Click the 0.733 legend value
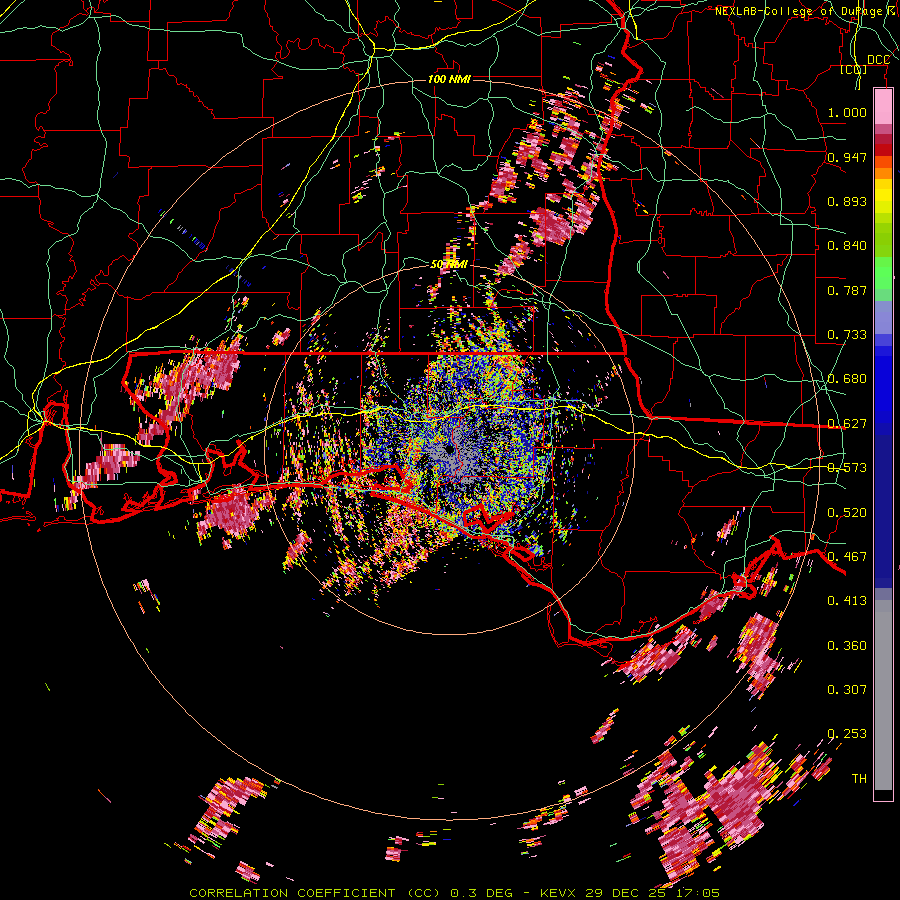This screenshot has height=900, width=900. tap(847, 335)
